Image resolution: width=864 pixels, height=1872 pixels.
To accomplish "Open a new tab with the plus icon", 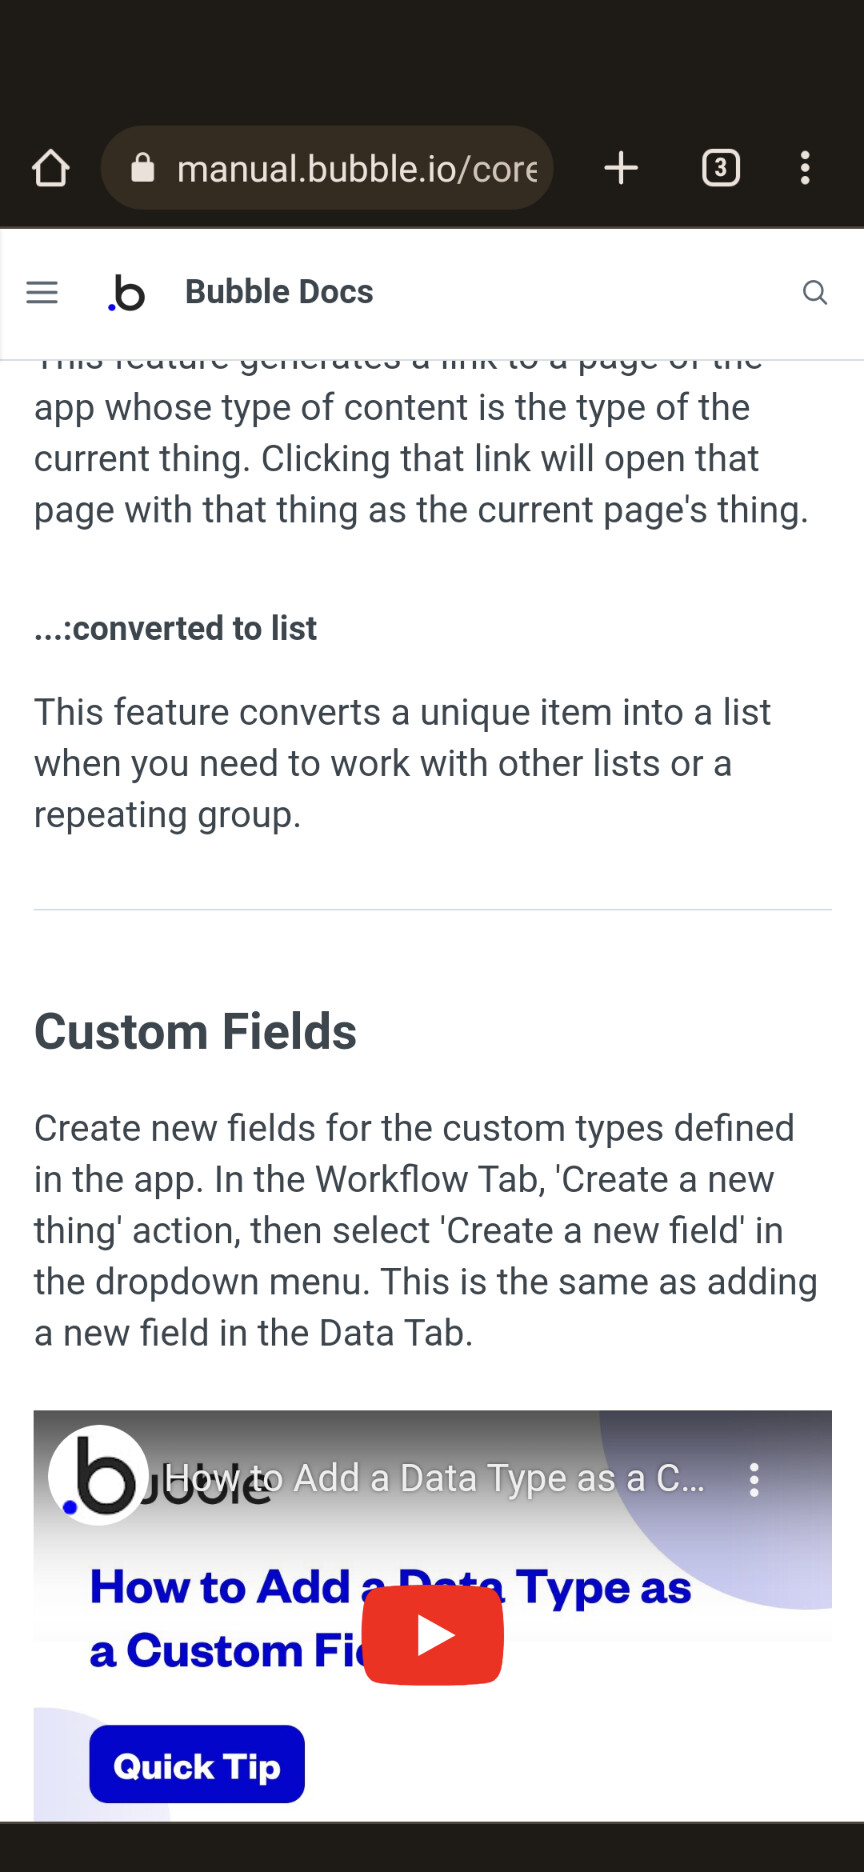I will click(x=621, y=168).
